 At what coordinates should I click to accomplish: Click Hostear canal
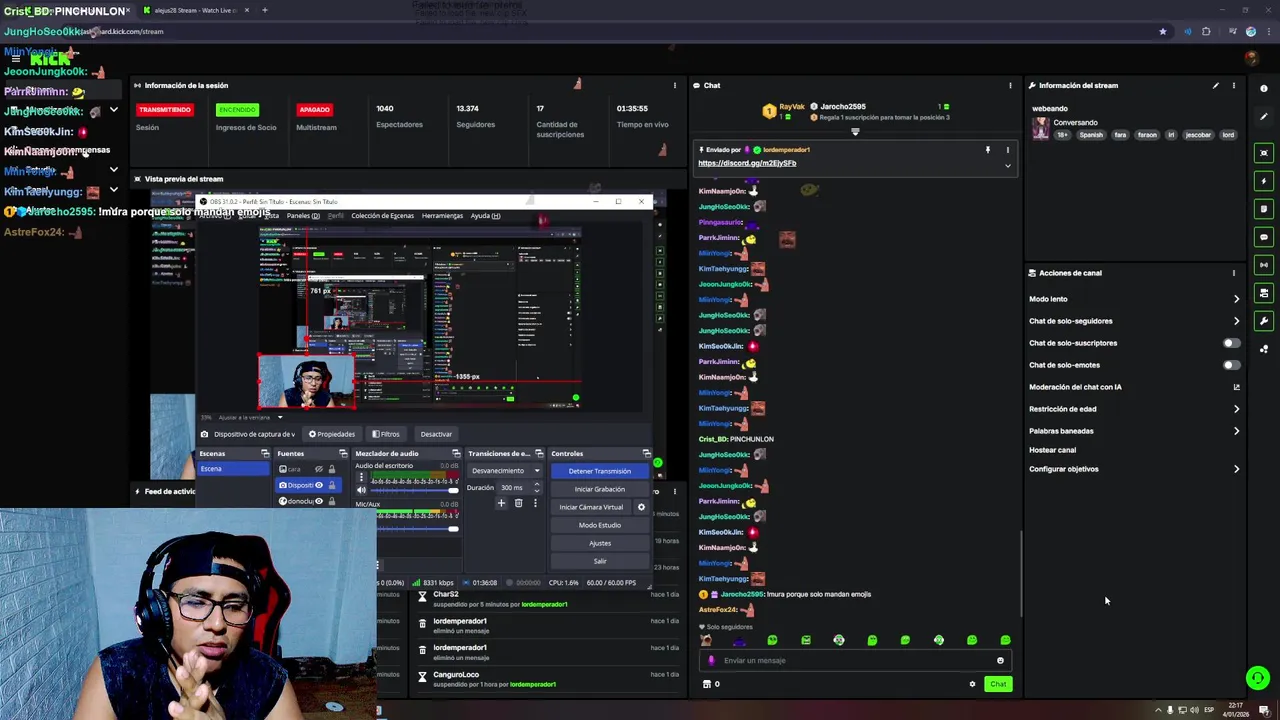click(x=1052, y=450)
